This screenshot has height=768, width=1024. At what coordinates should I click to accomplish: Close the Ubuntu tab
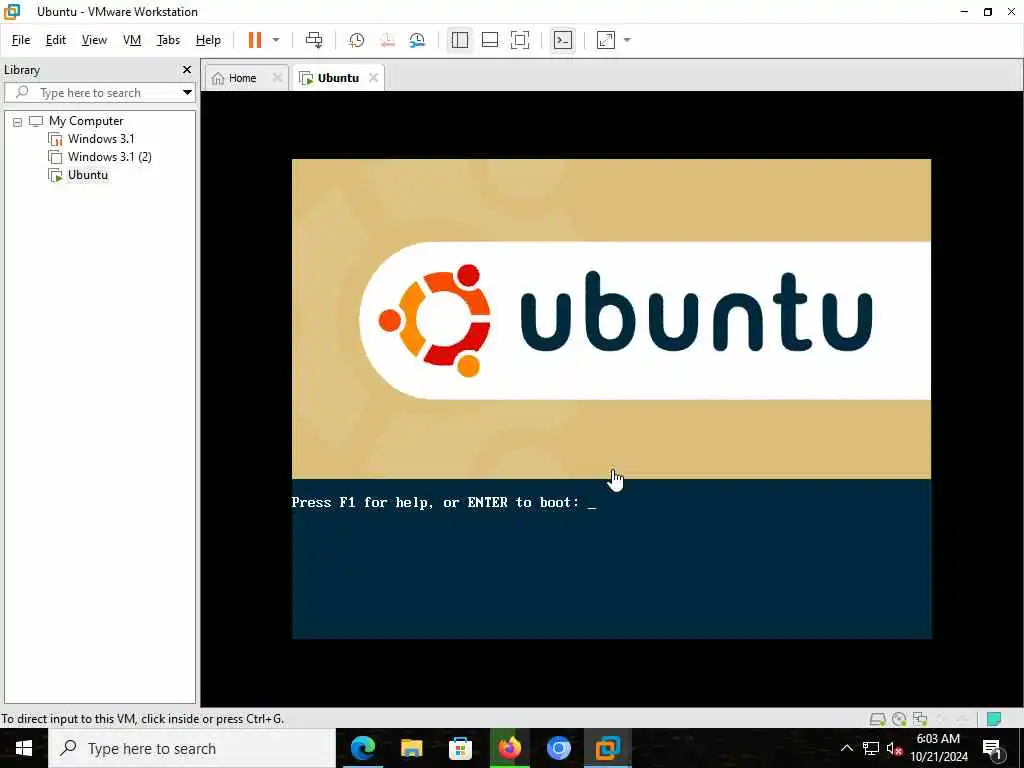coord(373,78)
